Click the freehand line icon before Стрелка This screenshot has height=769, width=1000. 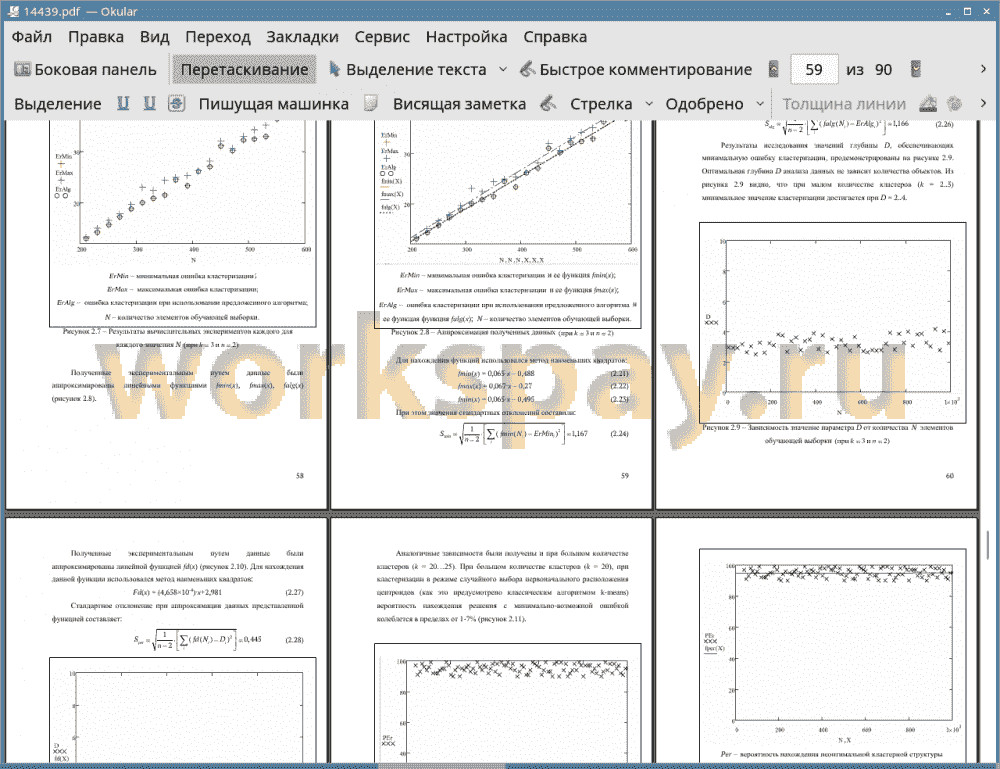[x=548, y=103]
